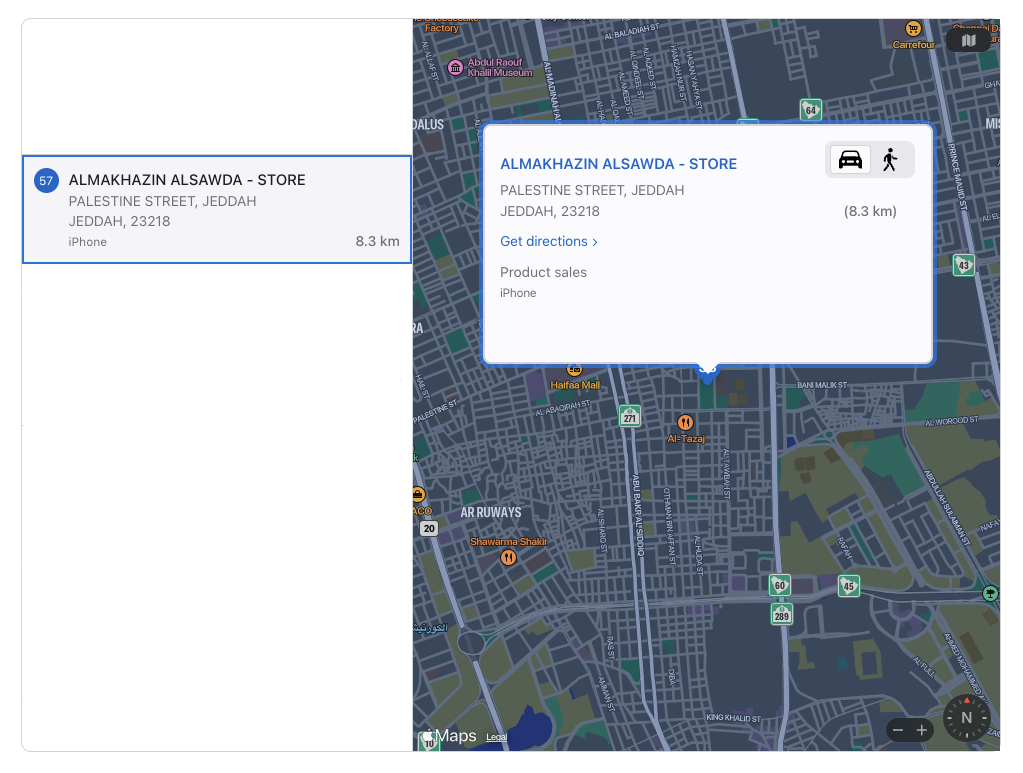This screenshot has height=773, width=1023.
Task: Click the route 271 highway shield
Action: [629, 415]
